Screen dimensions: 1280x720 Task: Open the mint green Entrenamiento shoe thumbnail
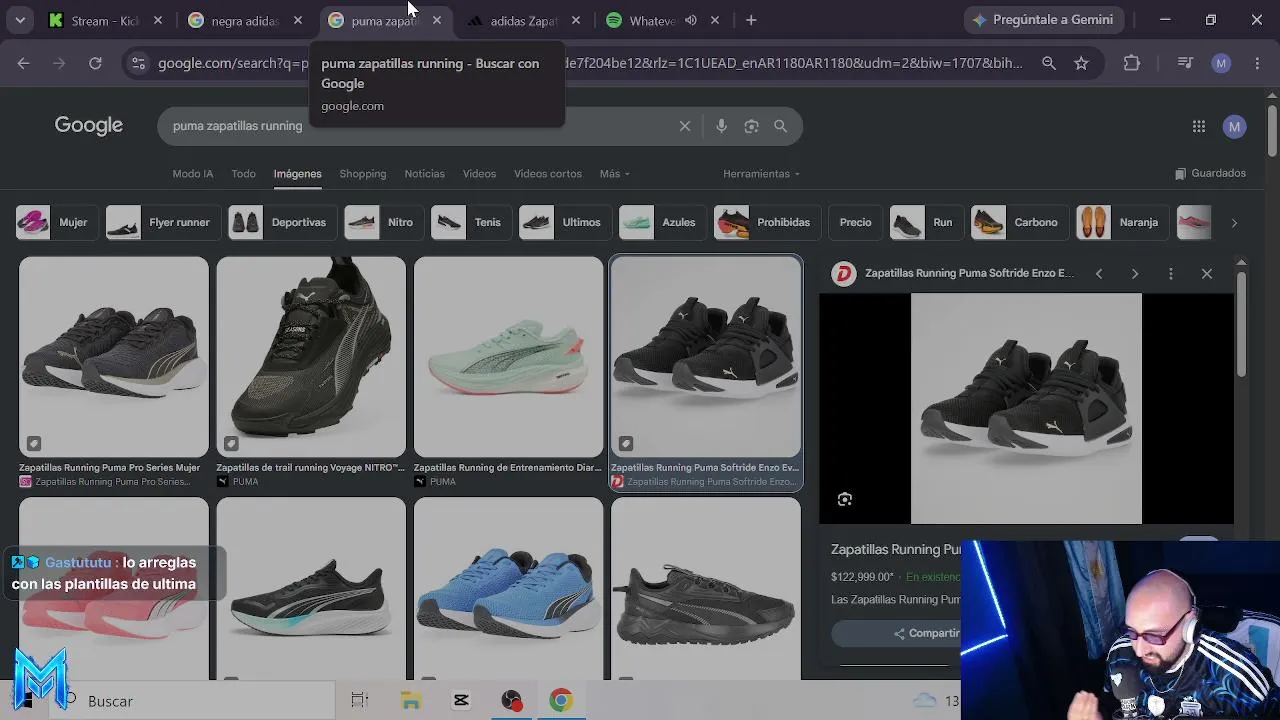509,357
